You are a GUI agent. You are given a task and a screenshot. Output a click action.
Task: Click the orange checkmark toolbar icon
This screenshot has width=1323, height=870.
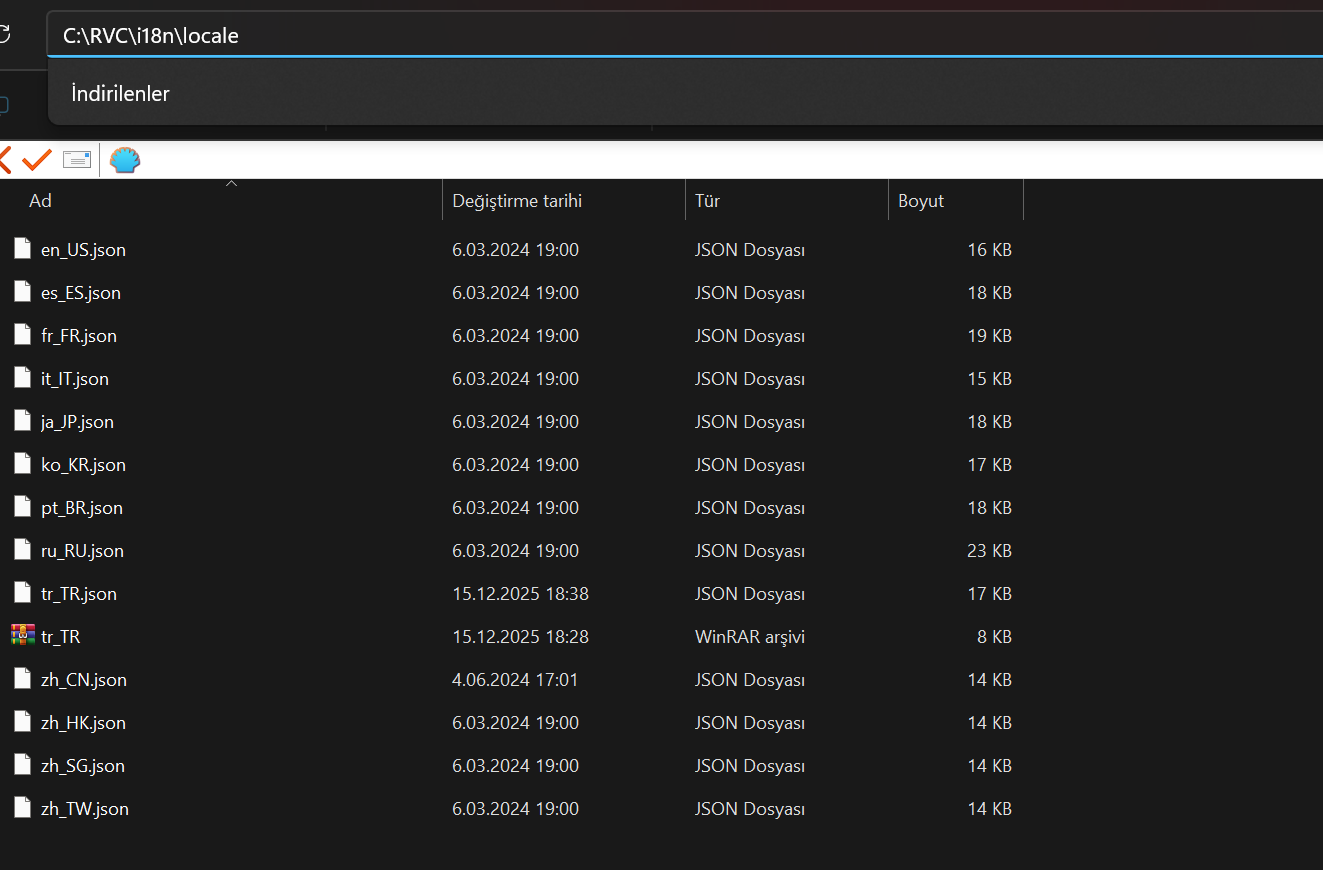(x=37, y=159)
